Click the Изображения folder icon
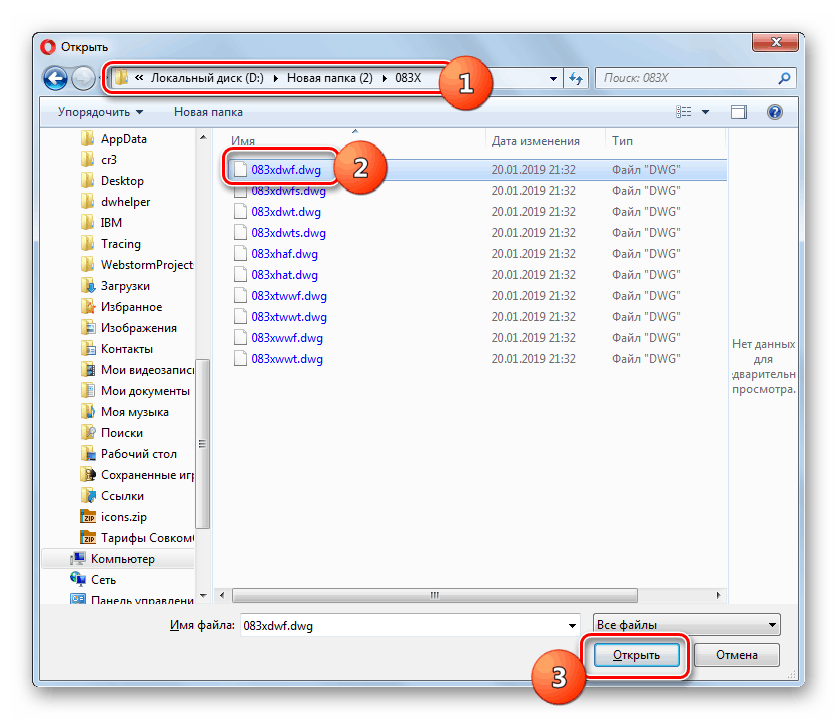The image size is (838, 720). coord(87,328)
